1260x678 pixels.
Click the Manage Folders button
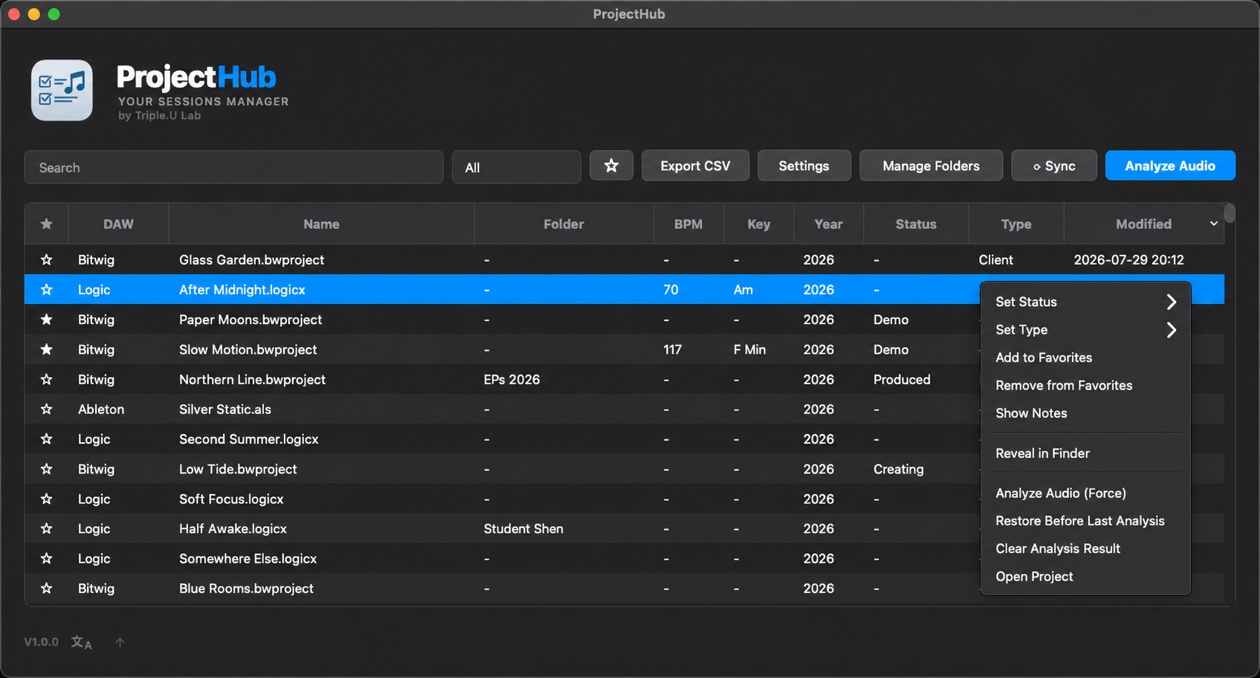coord(931,166)
